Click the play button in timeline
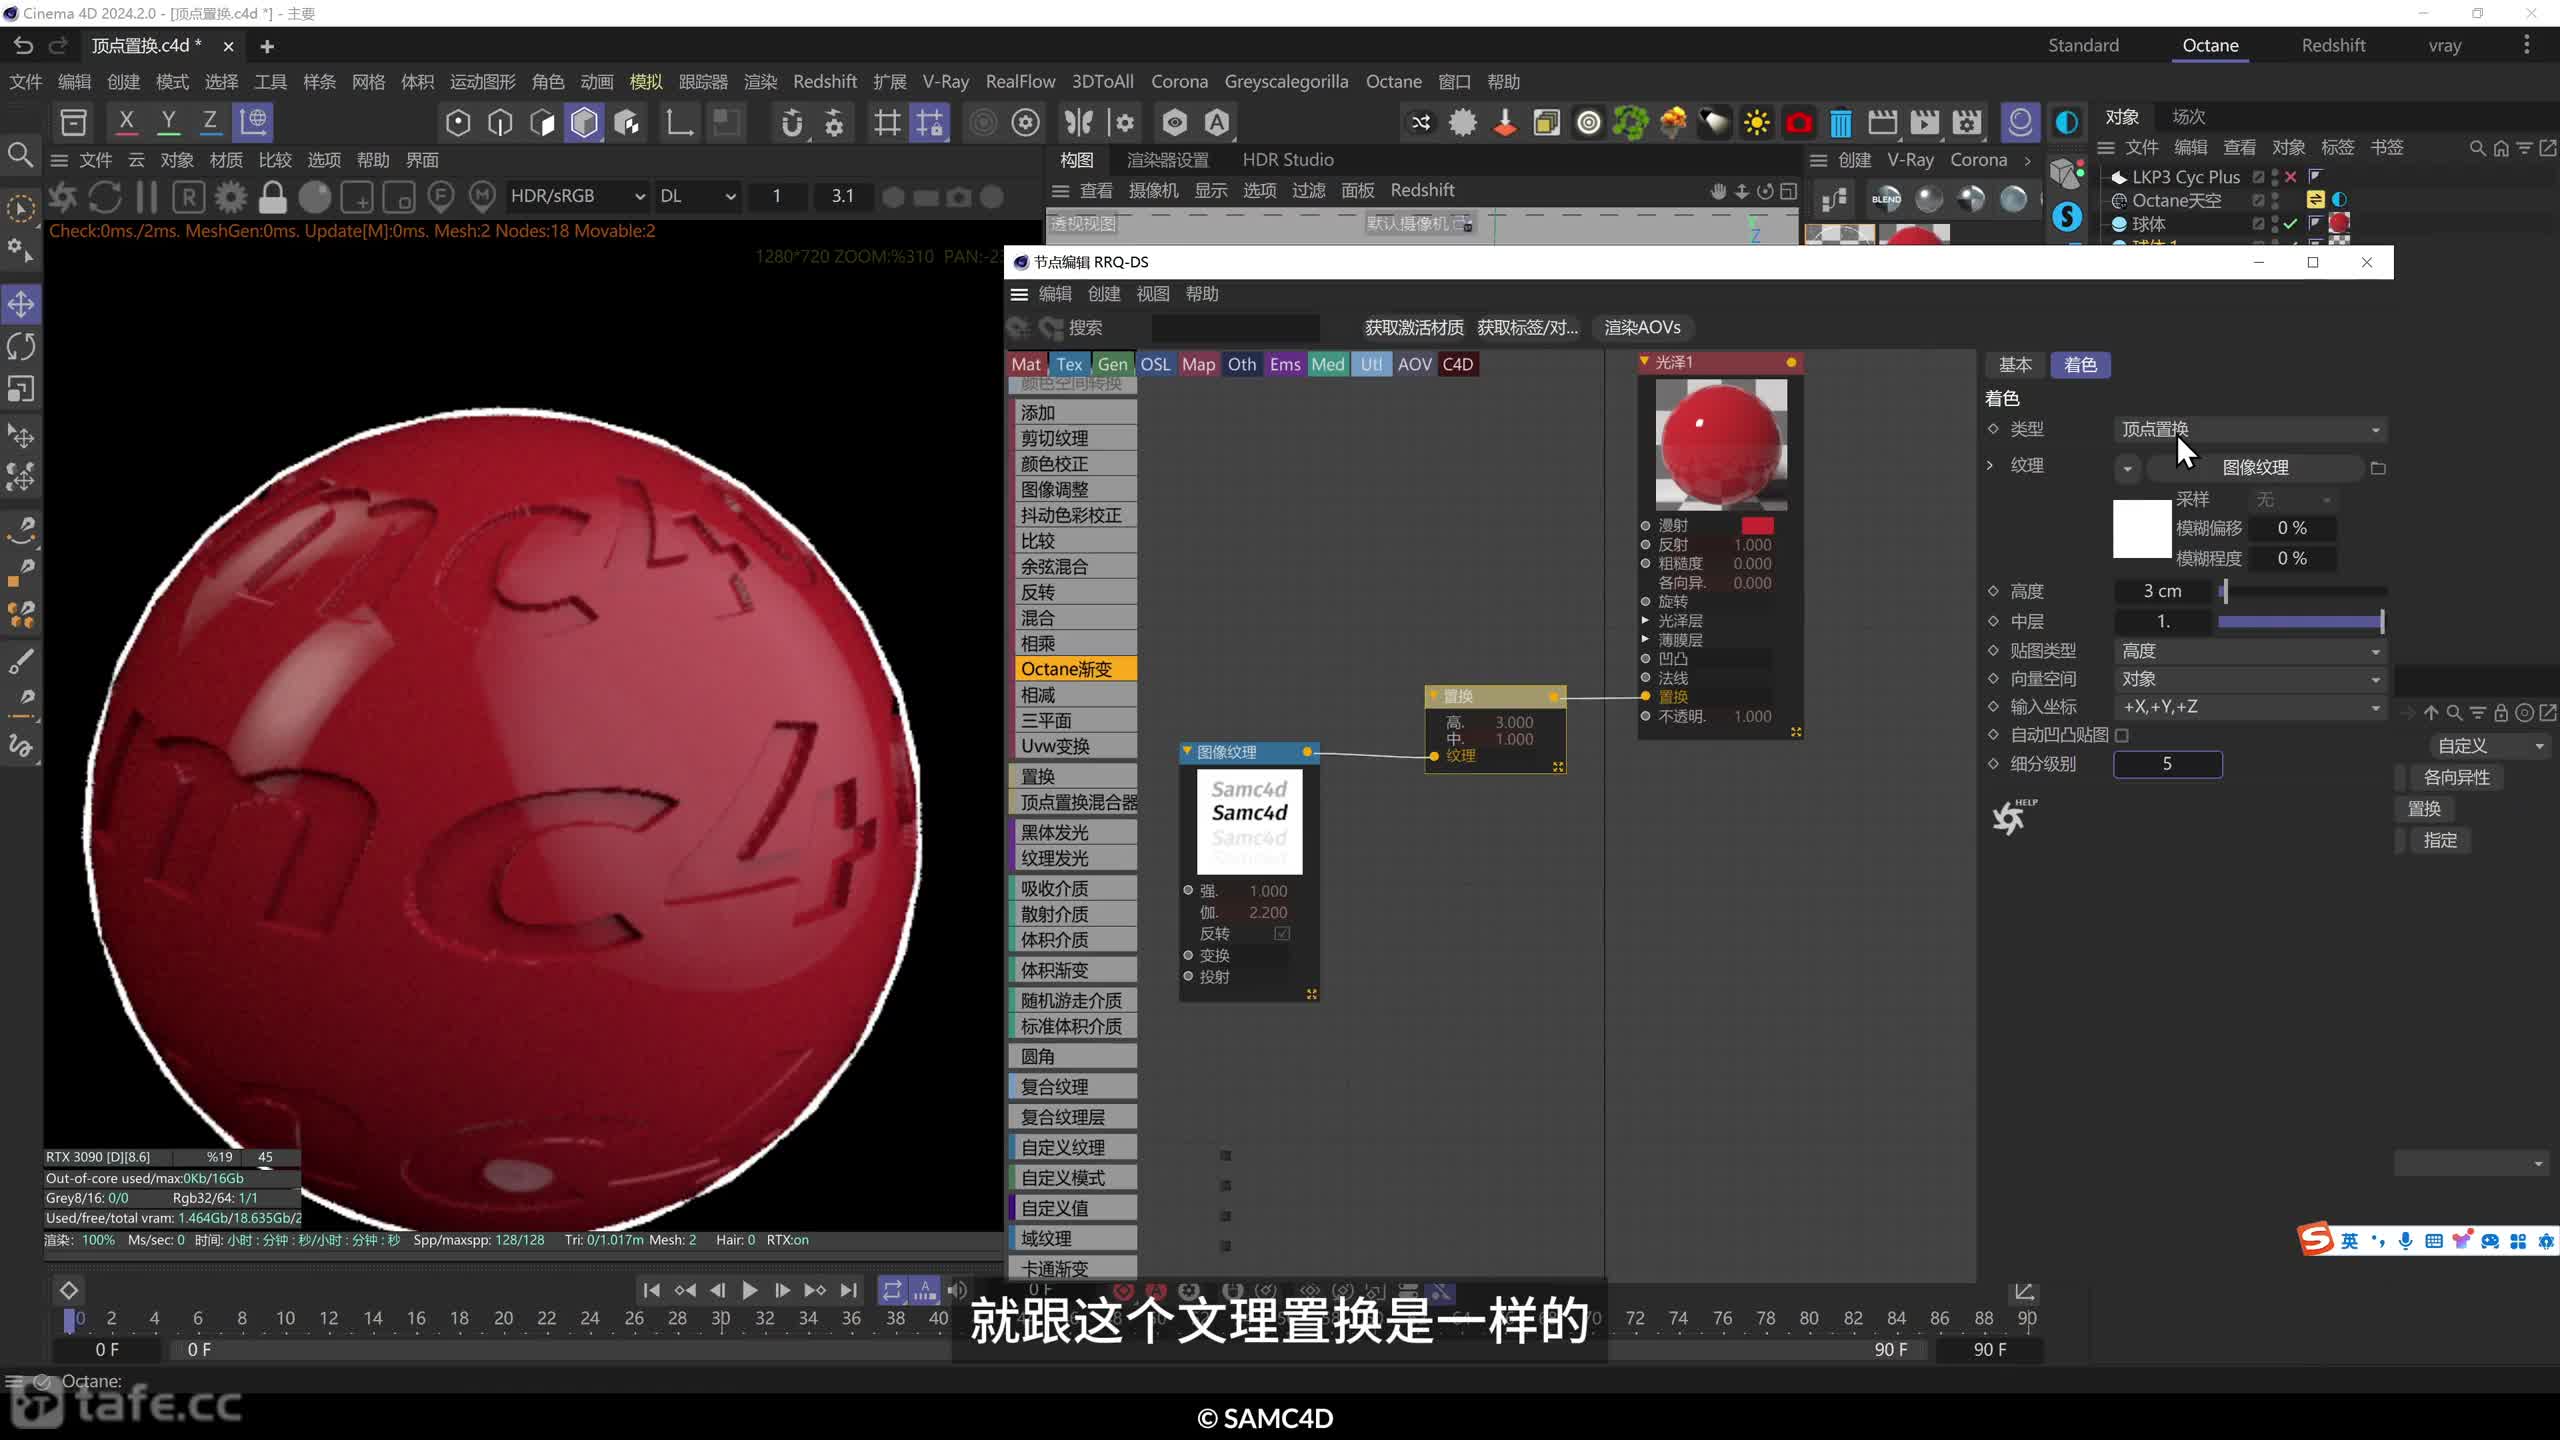Viewport: 2560px width, 1440px height. 749,1290
